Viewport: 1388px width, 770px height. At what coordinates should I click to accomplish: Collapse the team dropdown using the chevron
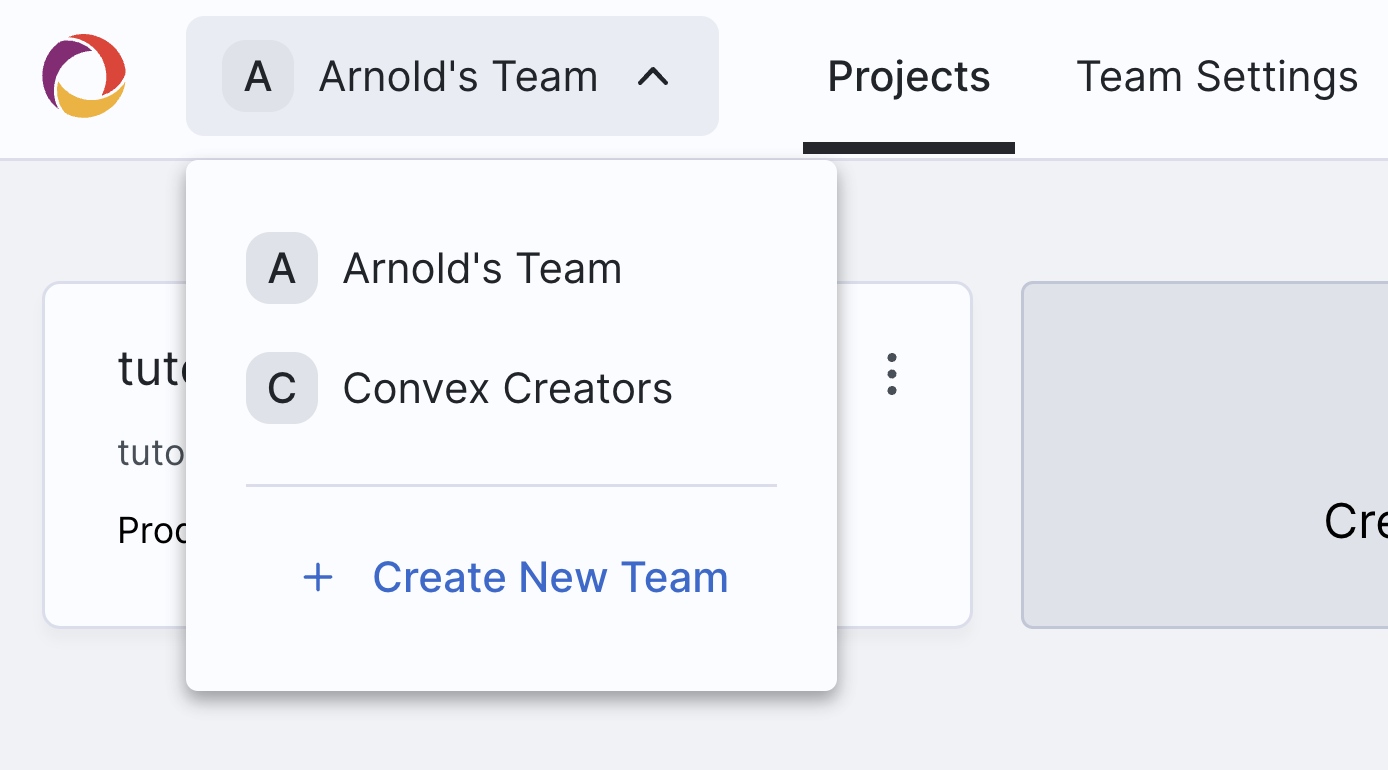(653, 76)
